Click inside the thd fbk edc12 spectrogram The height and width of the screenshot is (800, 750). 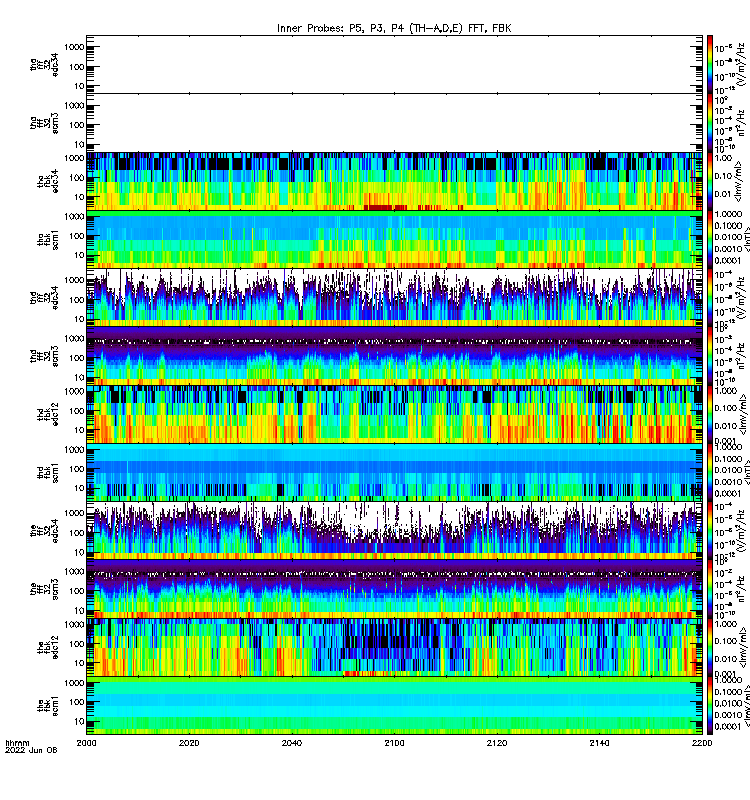(394, 414)
